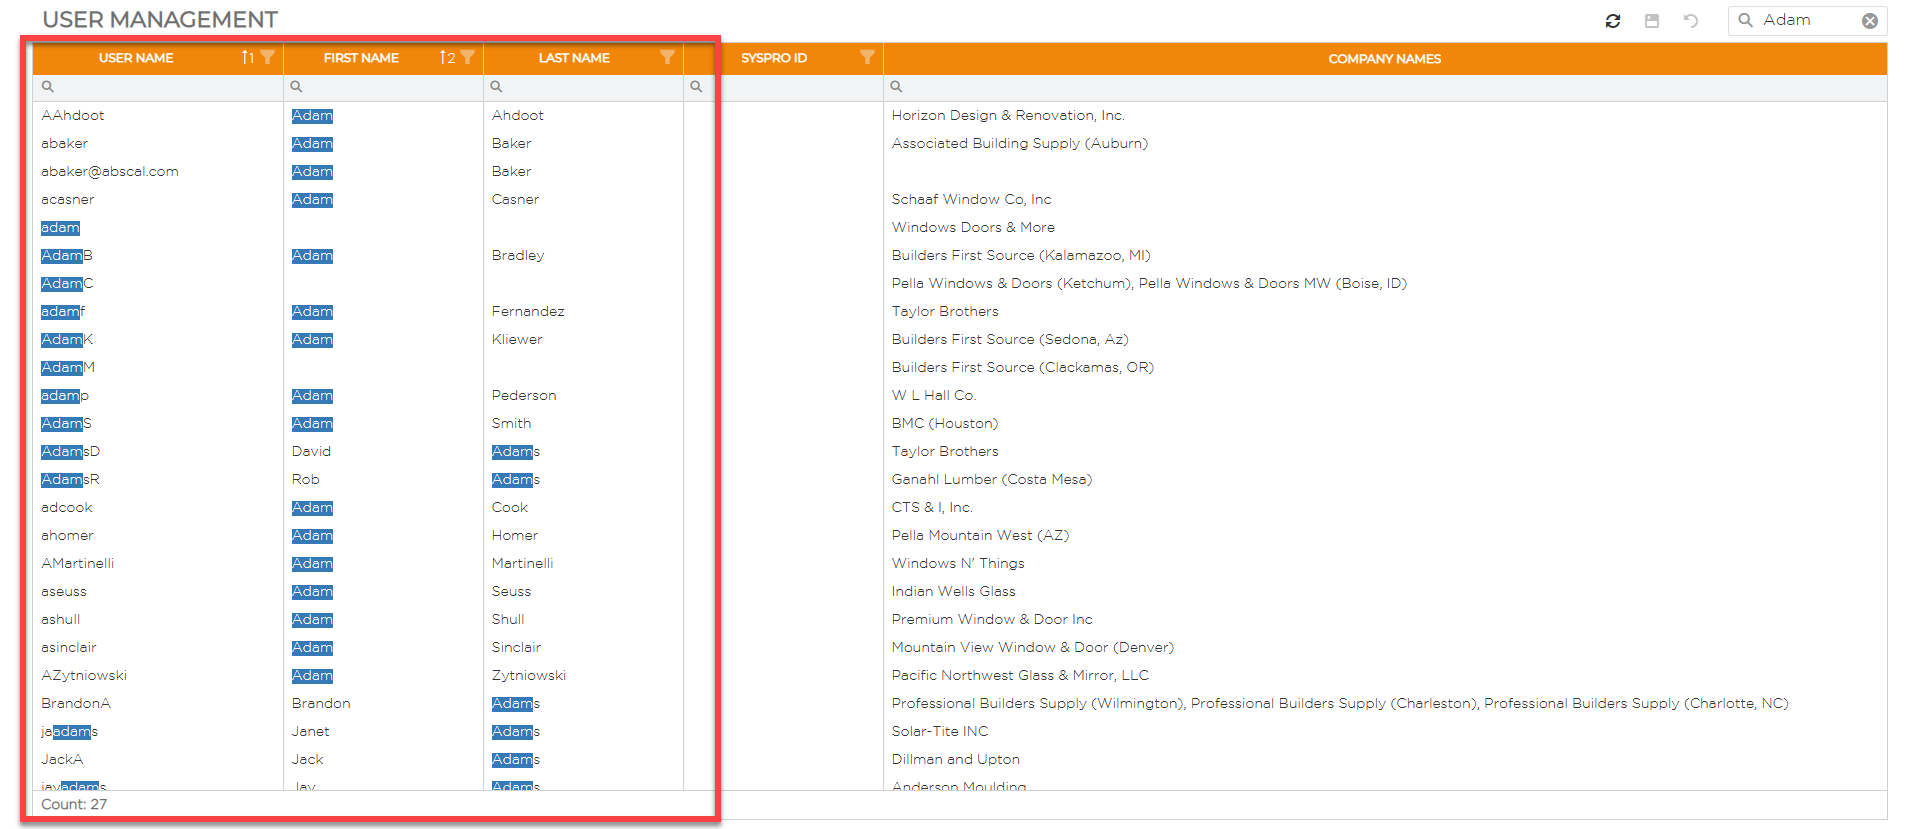
Task: Click the undo icon in the toolbar
Action: 1691,21
